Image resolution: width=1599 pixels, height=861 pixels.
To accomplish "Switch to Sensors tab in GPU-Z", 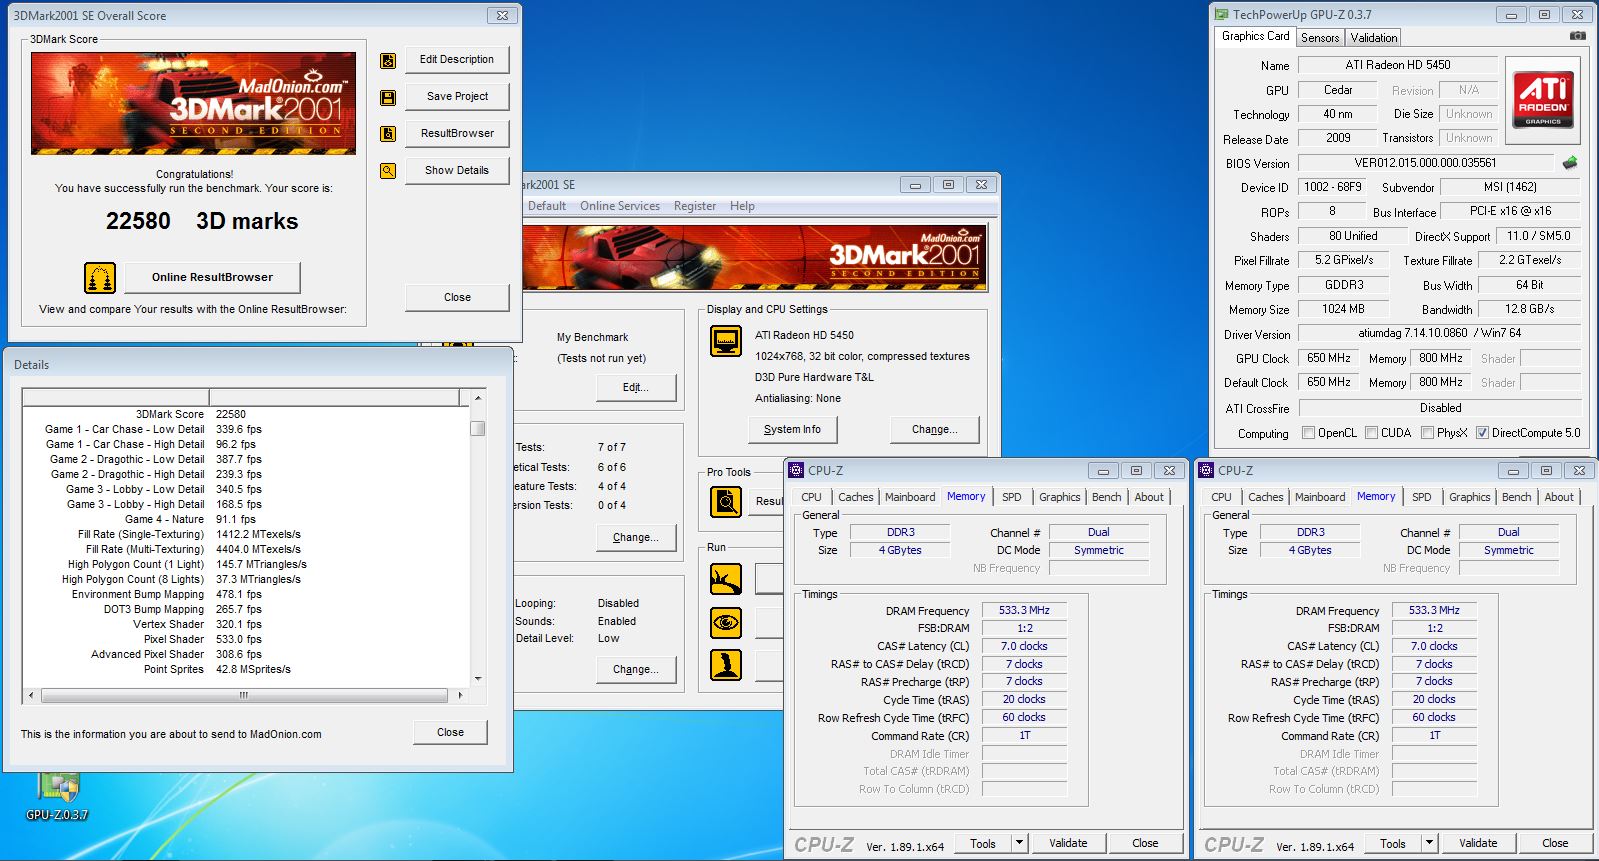I will click(1320, 38).
